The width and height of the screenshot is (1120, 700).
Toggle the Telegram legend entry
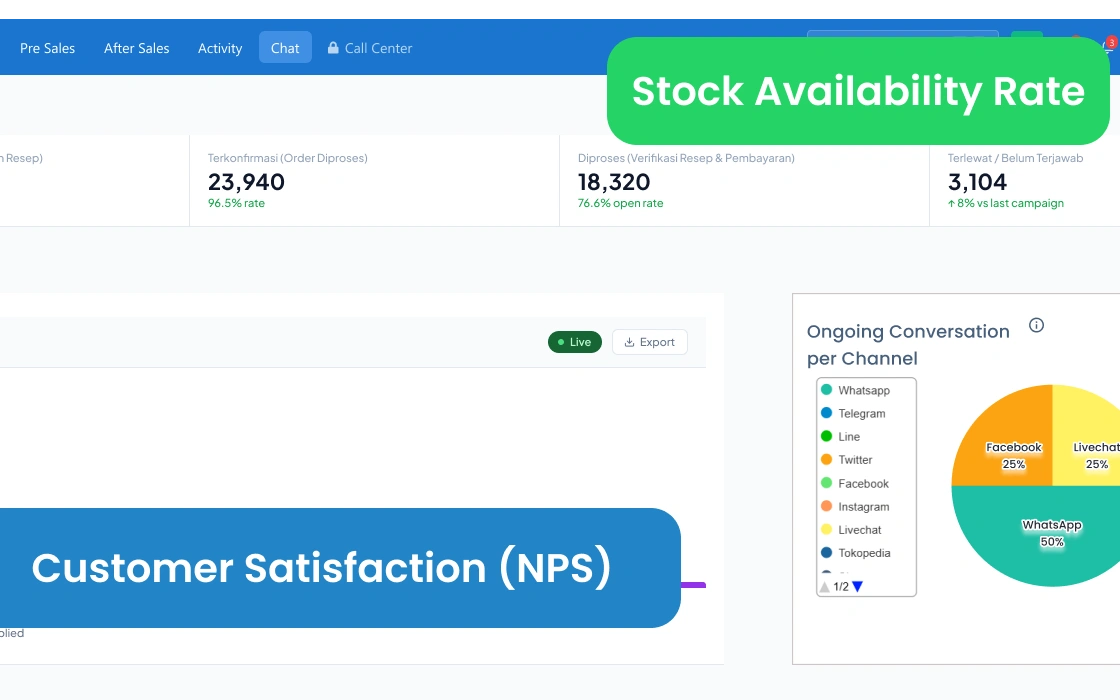(853, 414)
